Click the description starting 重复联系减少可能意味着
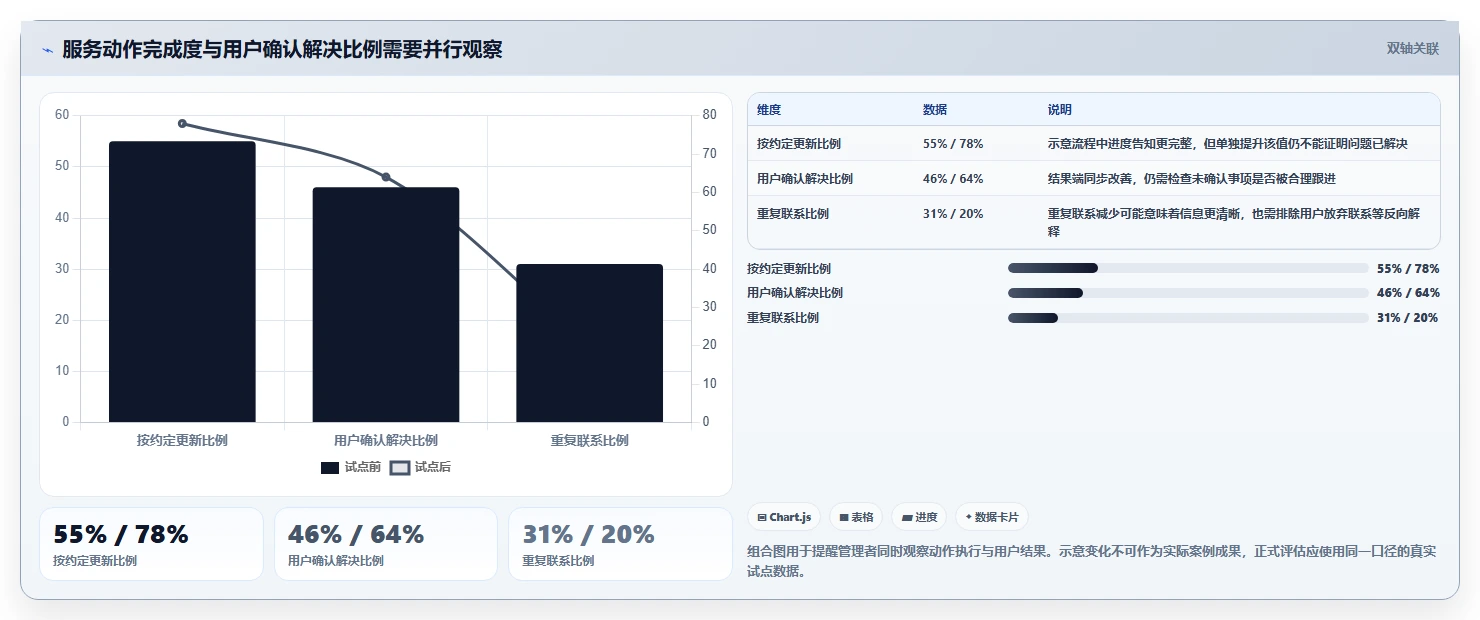This screenshot has height=620, width=1480. coord(1234,222)
